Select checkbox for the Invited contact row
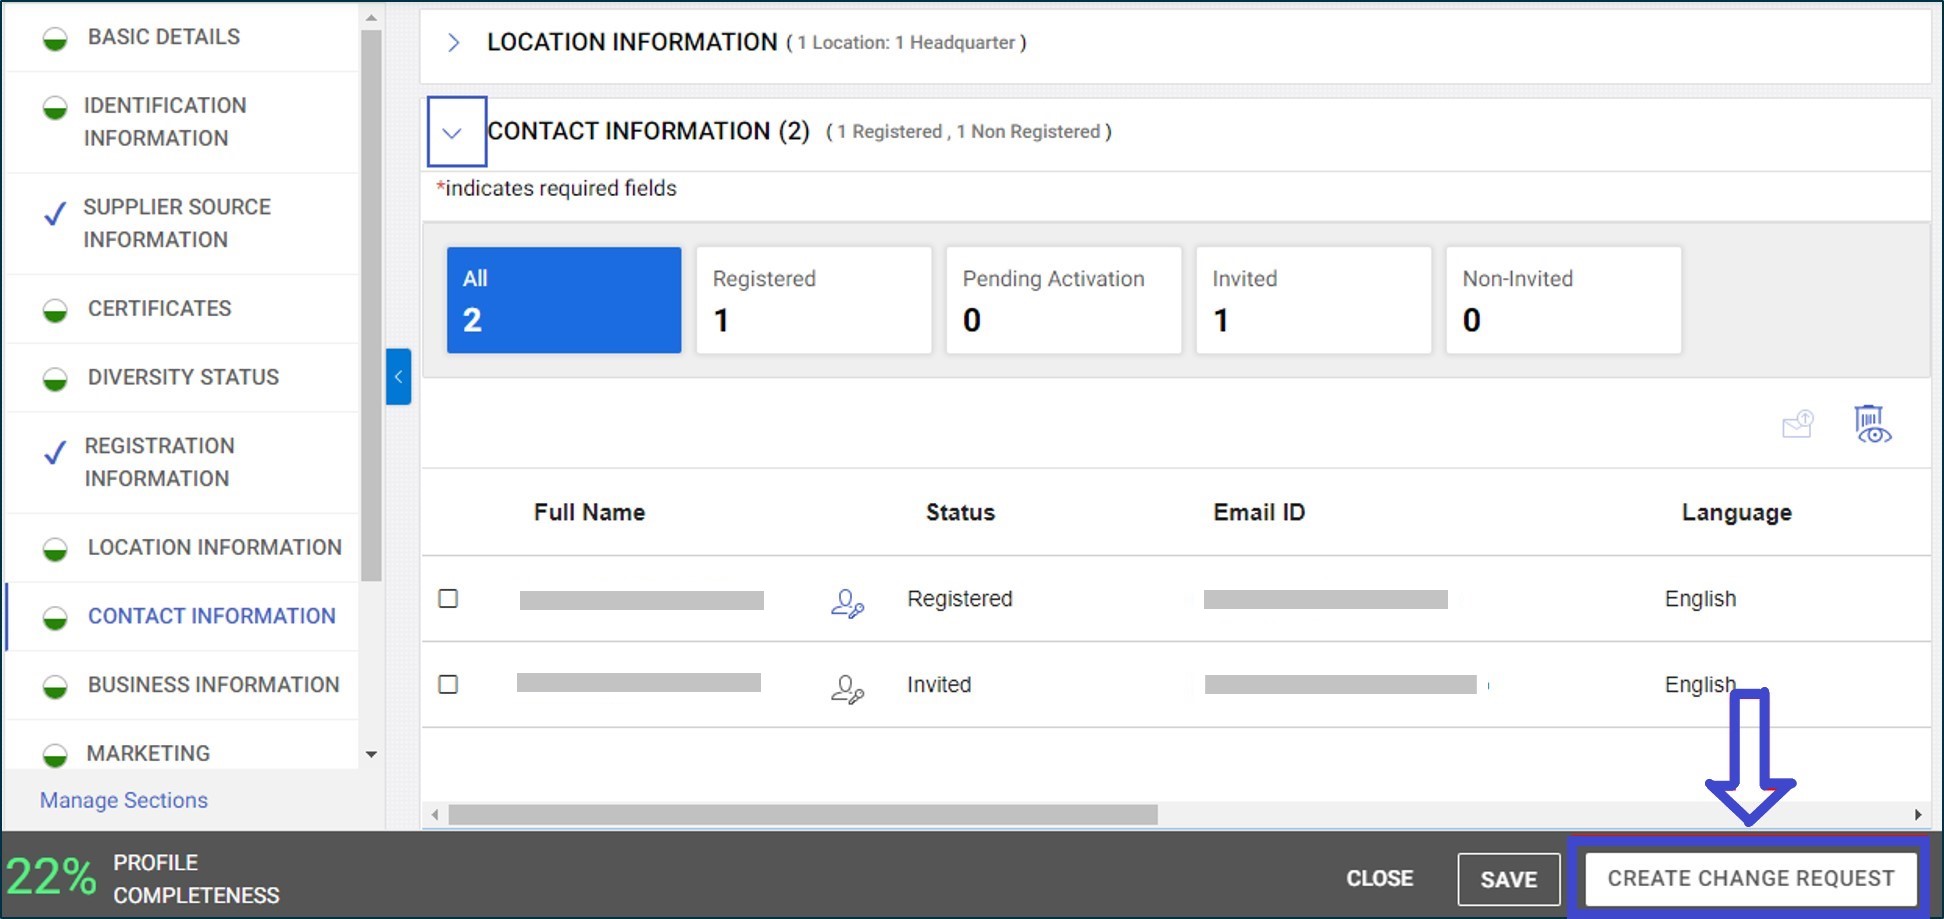The width and height of the screenshot is (1944, 919). click(448, 684)
